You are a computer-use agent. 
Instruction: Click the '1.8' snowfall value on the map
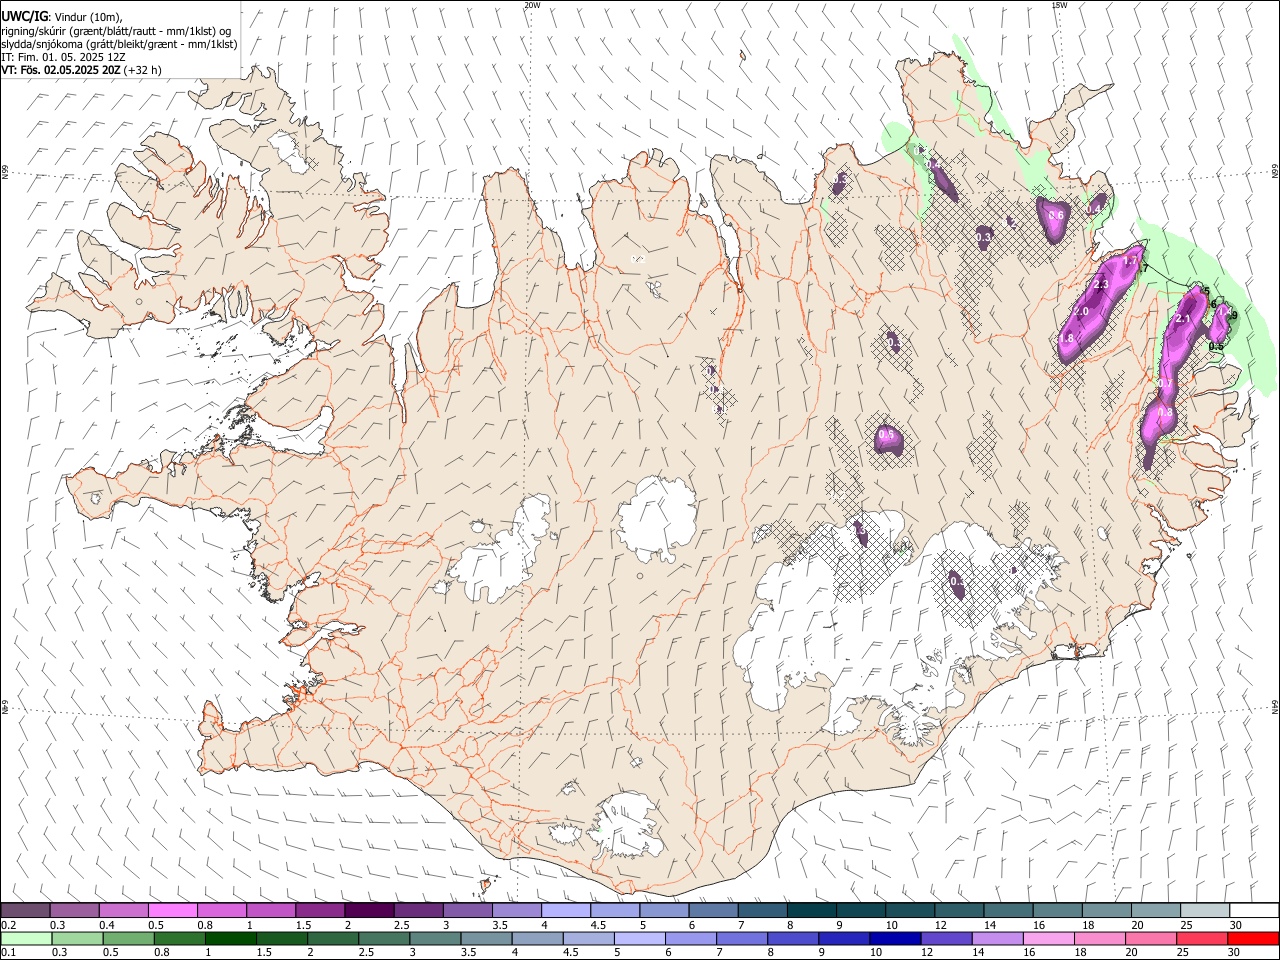tap(1066, 339)
